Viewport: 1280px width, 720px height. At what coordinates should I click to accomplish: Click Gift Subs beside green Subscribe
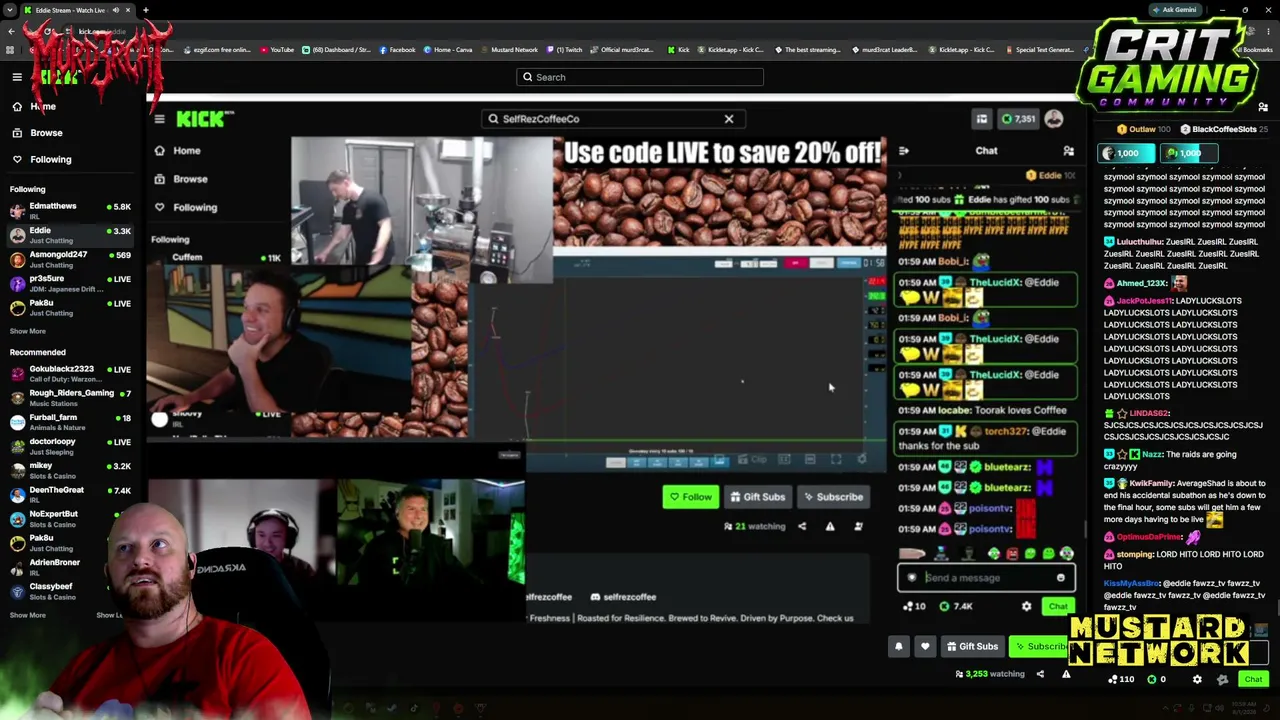point(972,647)
